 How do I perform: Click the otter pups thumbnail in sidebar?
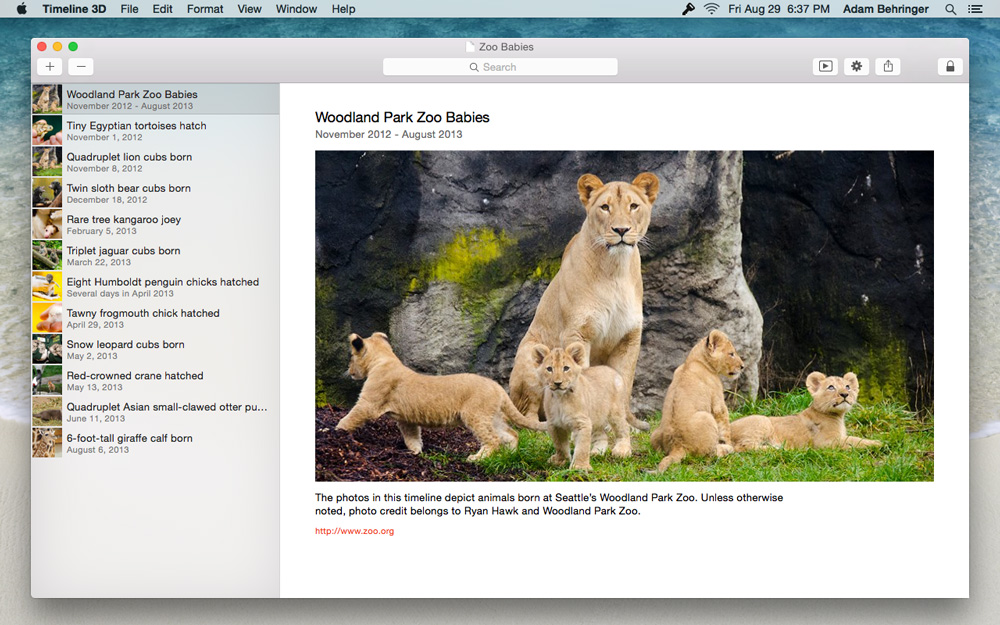(47, 412)
